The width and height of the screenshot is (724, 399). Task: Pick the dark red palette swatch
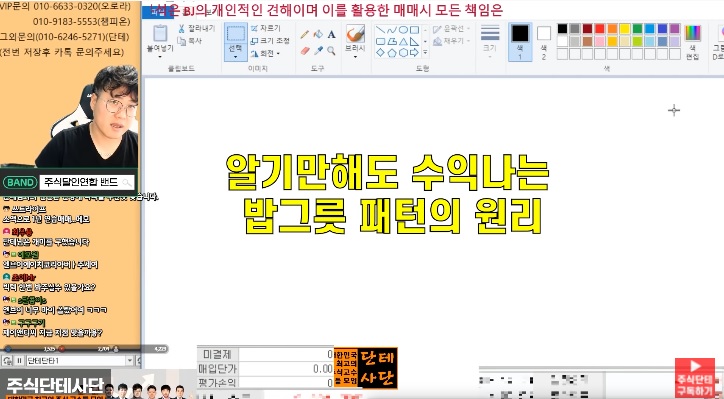[x=587, y=29]
